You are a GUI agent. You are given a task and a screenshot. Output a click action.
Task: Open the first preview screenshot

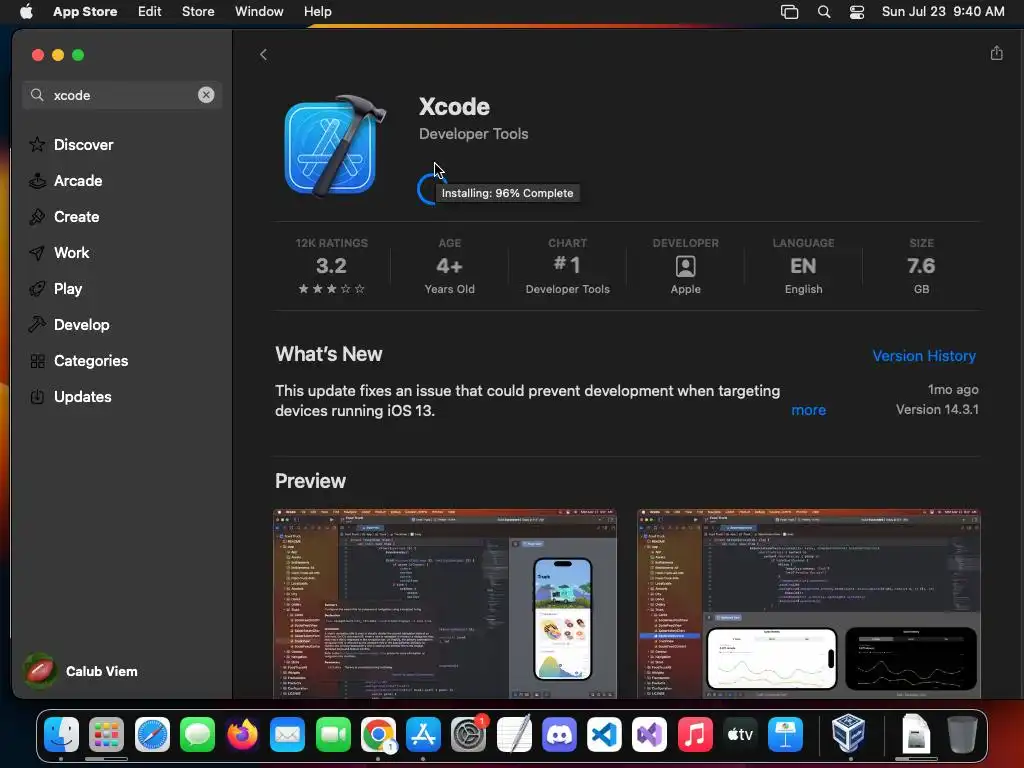445,604
